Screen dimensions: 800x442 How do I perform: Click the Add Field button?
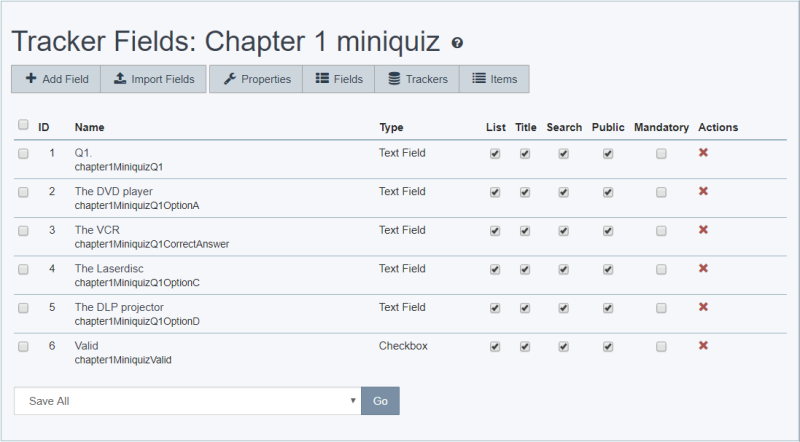pyautogui.click(x=56, y=79)
